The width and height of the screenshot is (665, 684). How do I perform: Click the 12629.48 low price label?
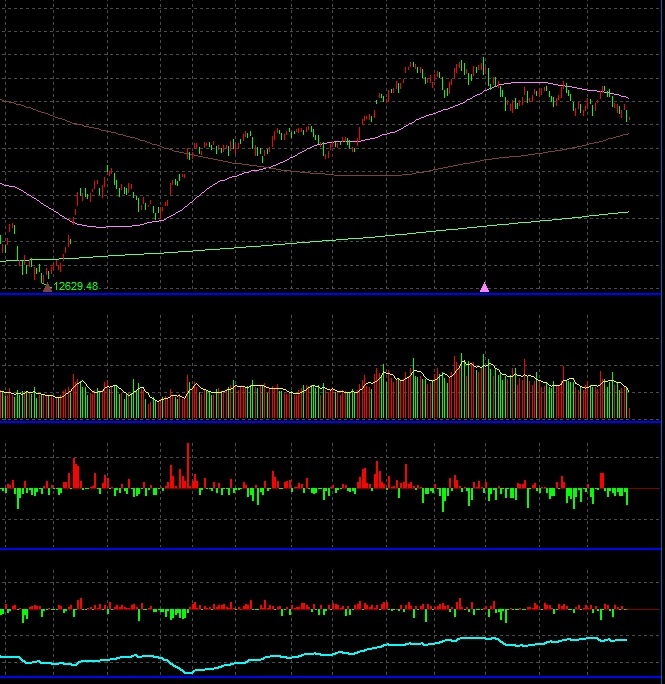76,286
